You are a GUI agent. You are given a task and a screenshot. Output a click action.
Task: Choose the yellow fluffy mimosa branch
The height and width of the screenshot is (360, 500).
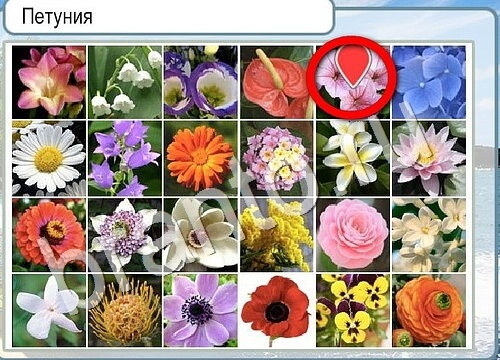[277, 235]
